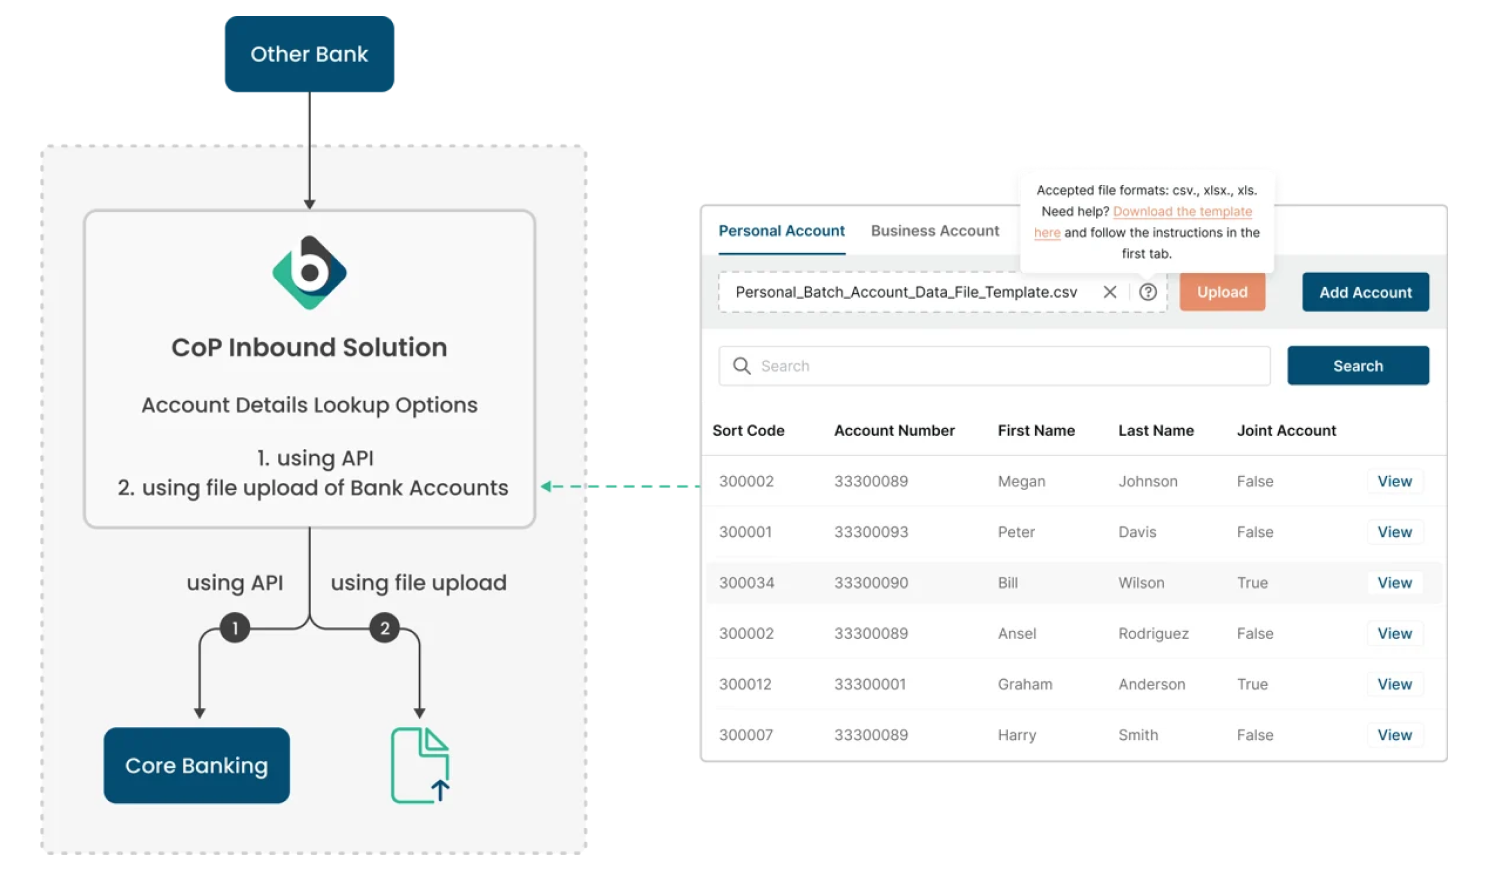Click the last name Anderson cell
The width and height of the screenshot is (1488, 872).
pyautogui.click(x=1152, y=684)
